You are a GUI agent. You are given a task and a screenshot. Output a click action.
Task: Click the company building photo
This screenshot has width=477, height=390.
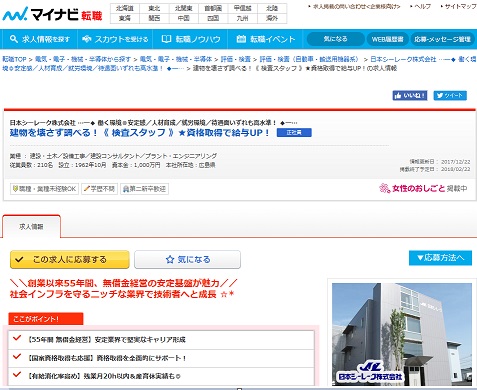pyautogui.click(x=402, y=334)
